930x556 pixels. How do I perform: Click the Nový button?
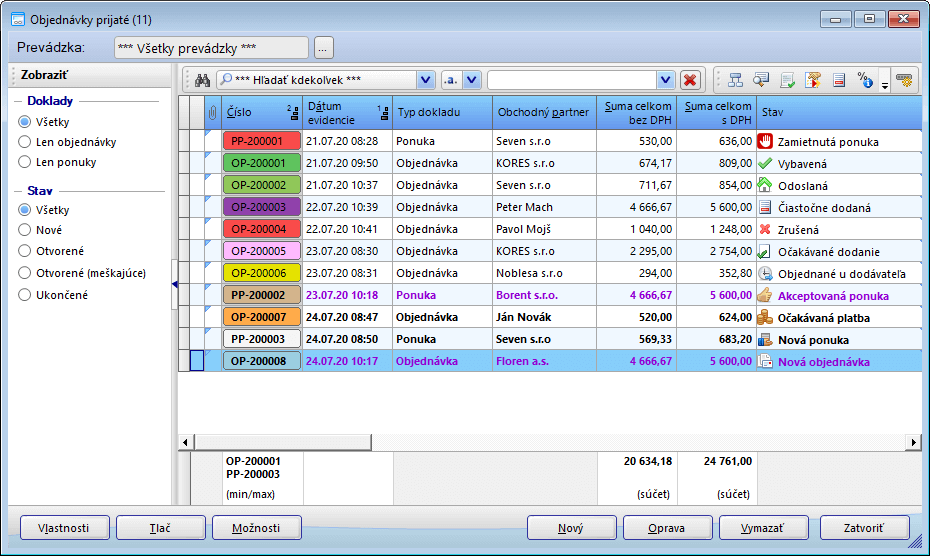[x=571, y=528]
